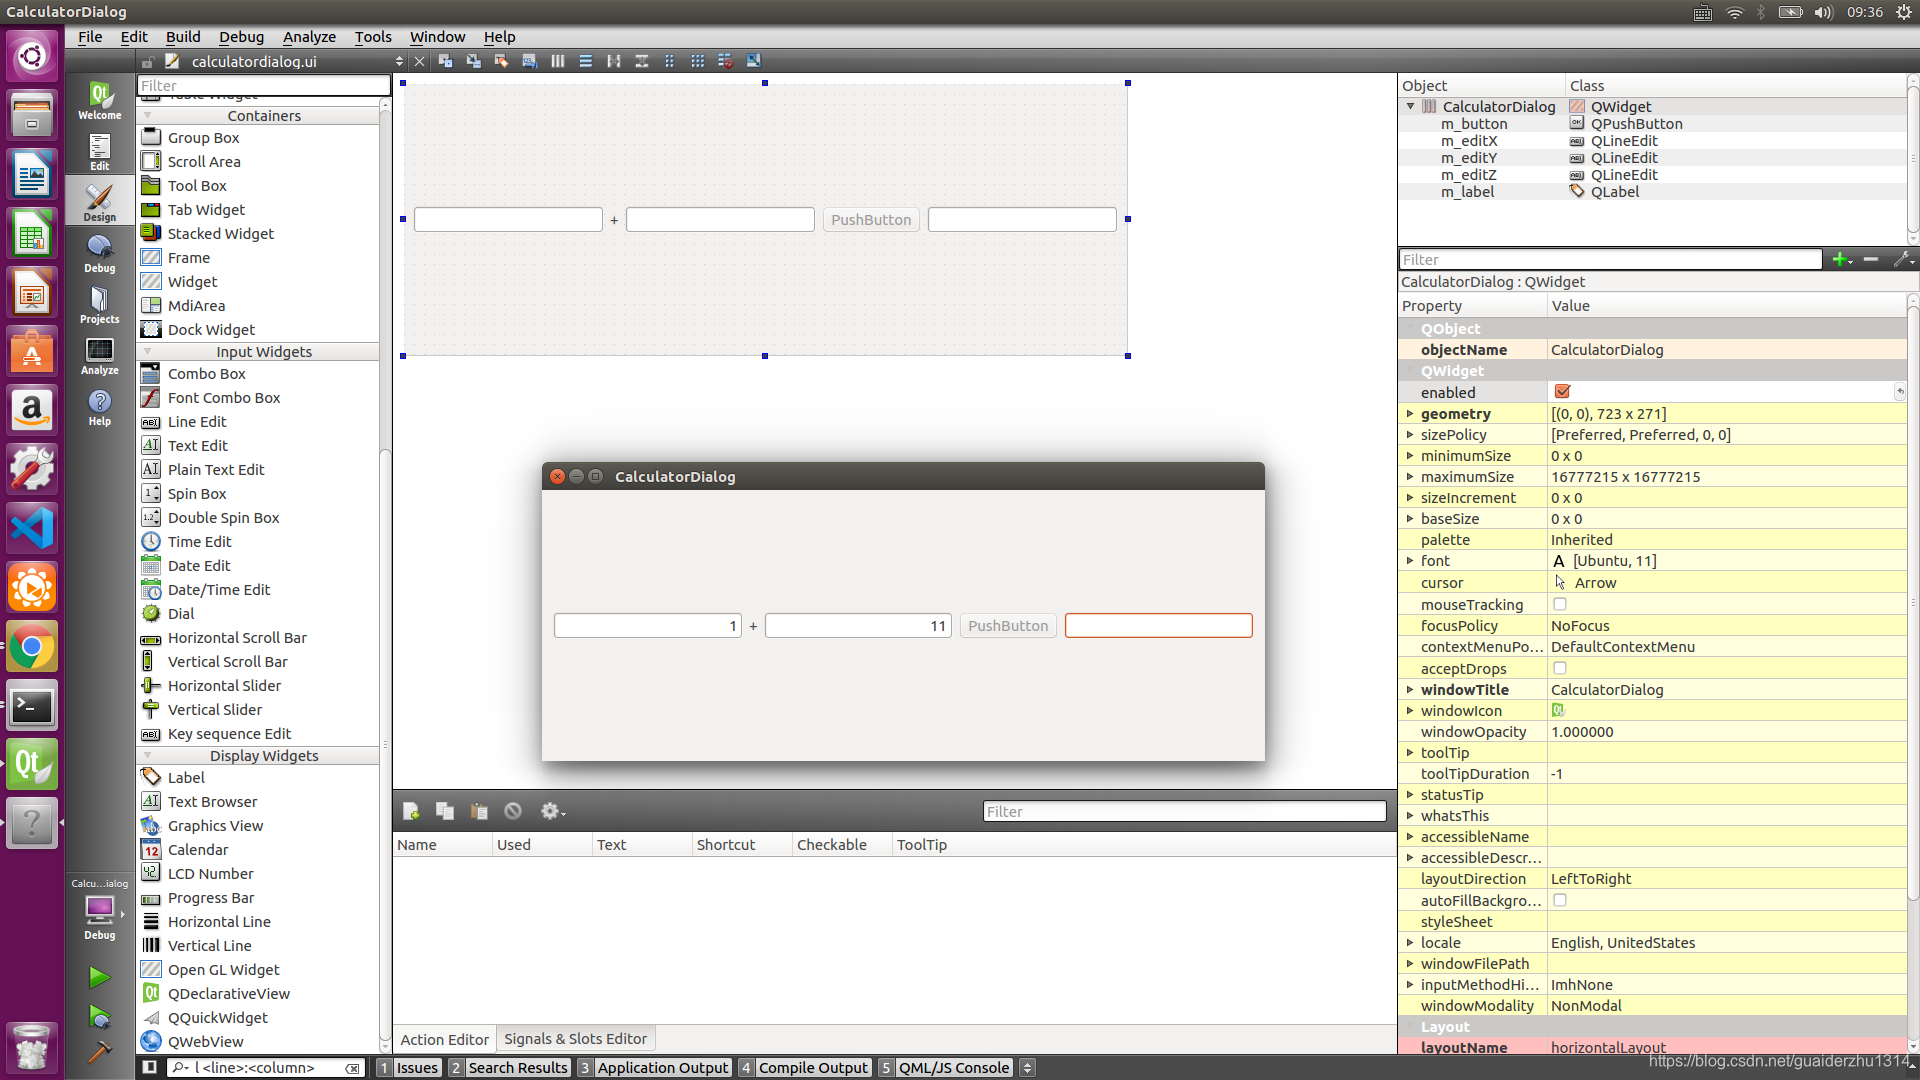The width and height of the screenshot is (1920, 1080).
Task: Open the Build menu
Action: [182, 36]
